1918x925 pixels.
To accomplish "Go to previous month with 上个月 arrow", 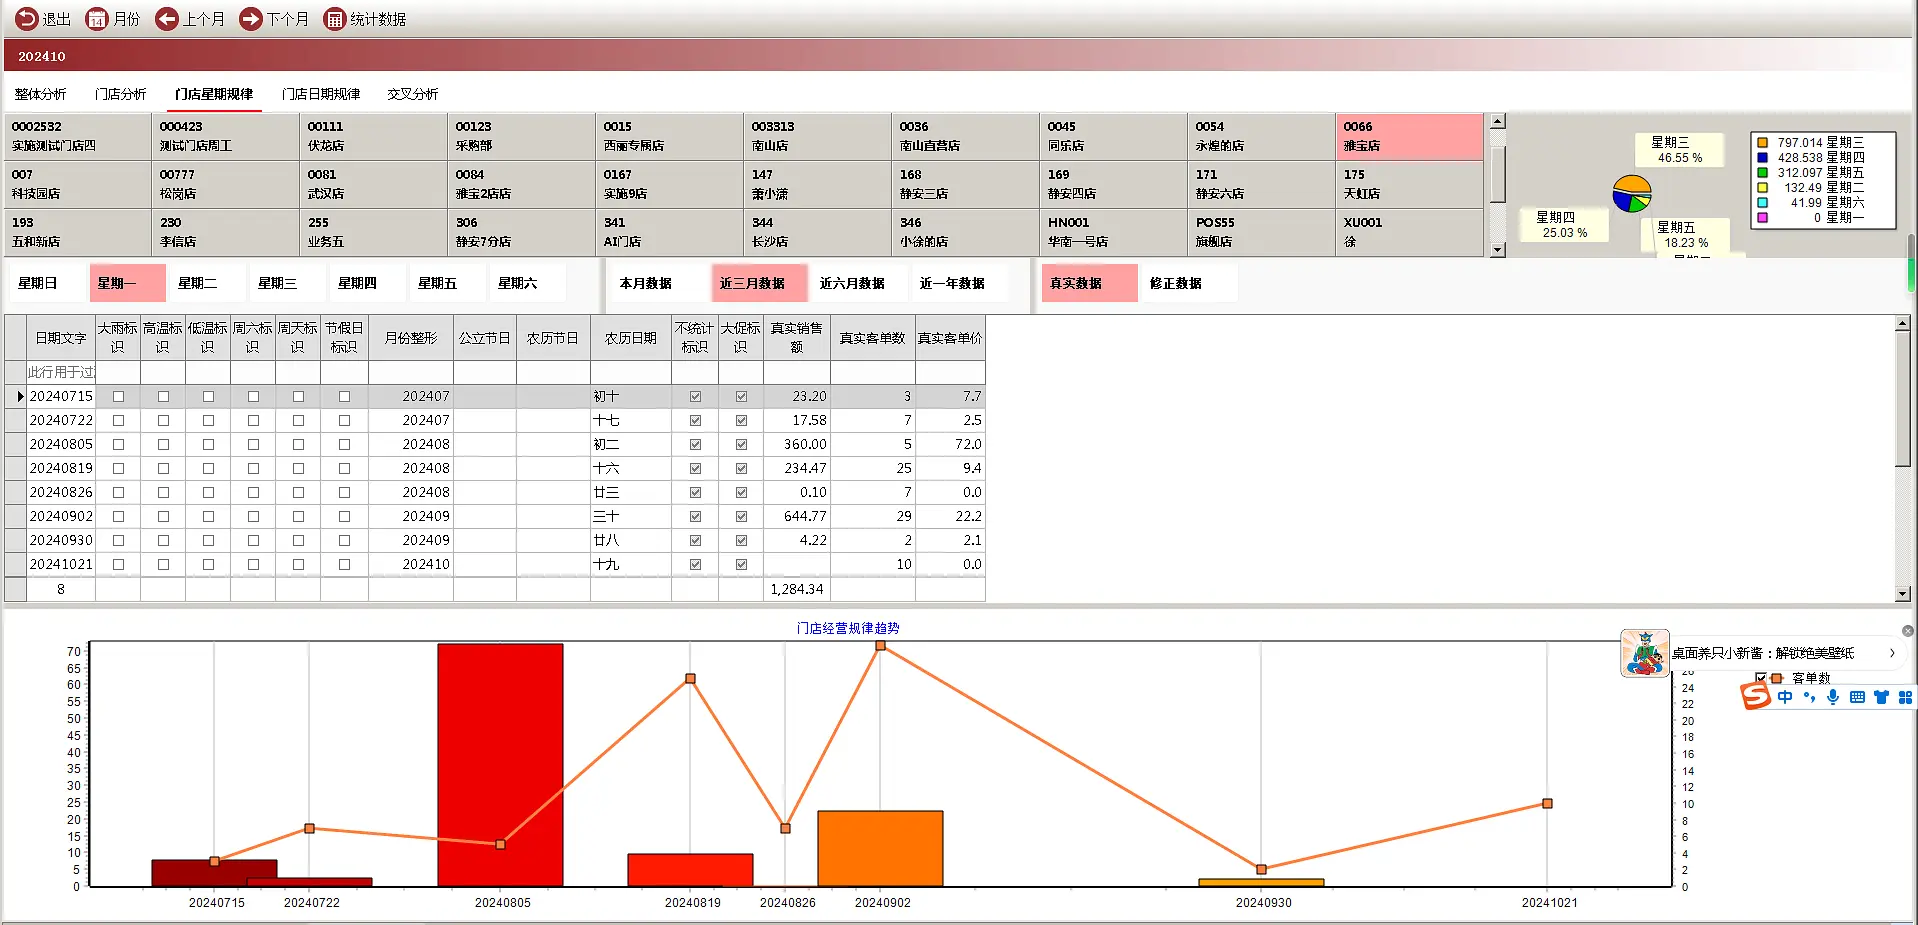I will [x=166, y=19].
